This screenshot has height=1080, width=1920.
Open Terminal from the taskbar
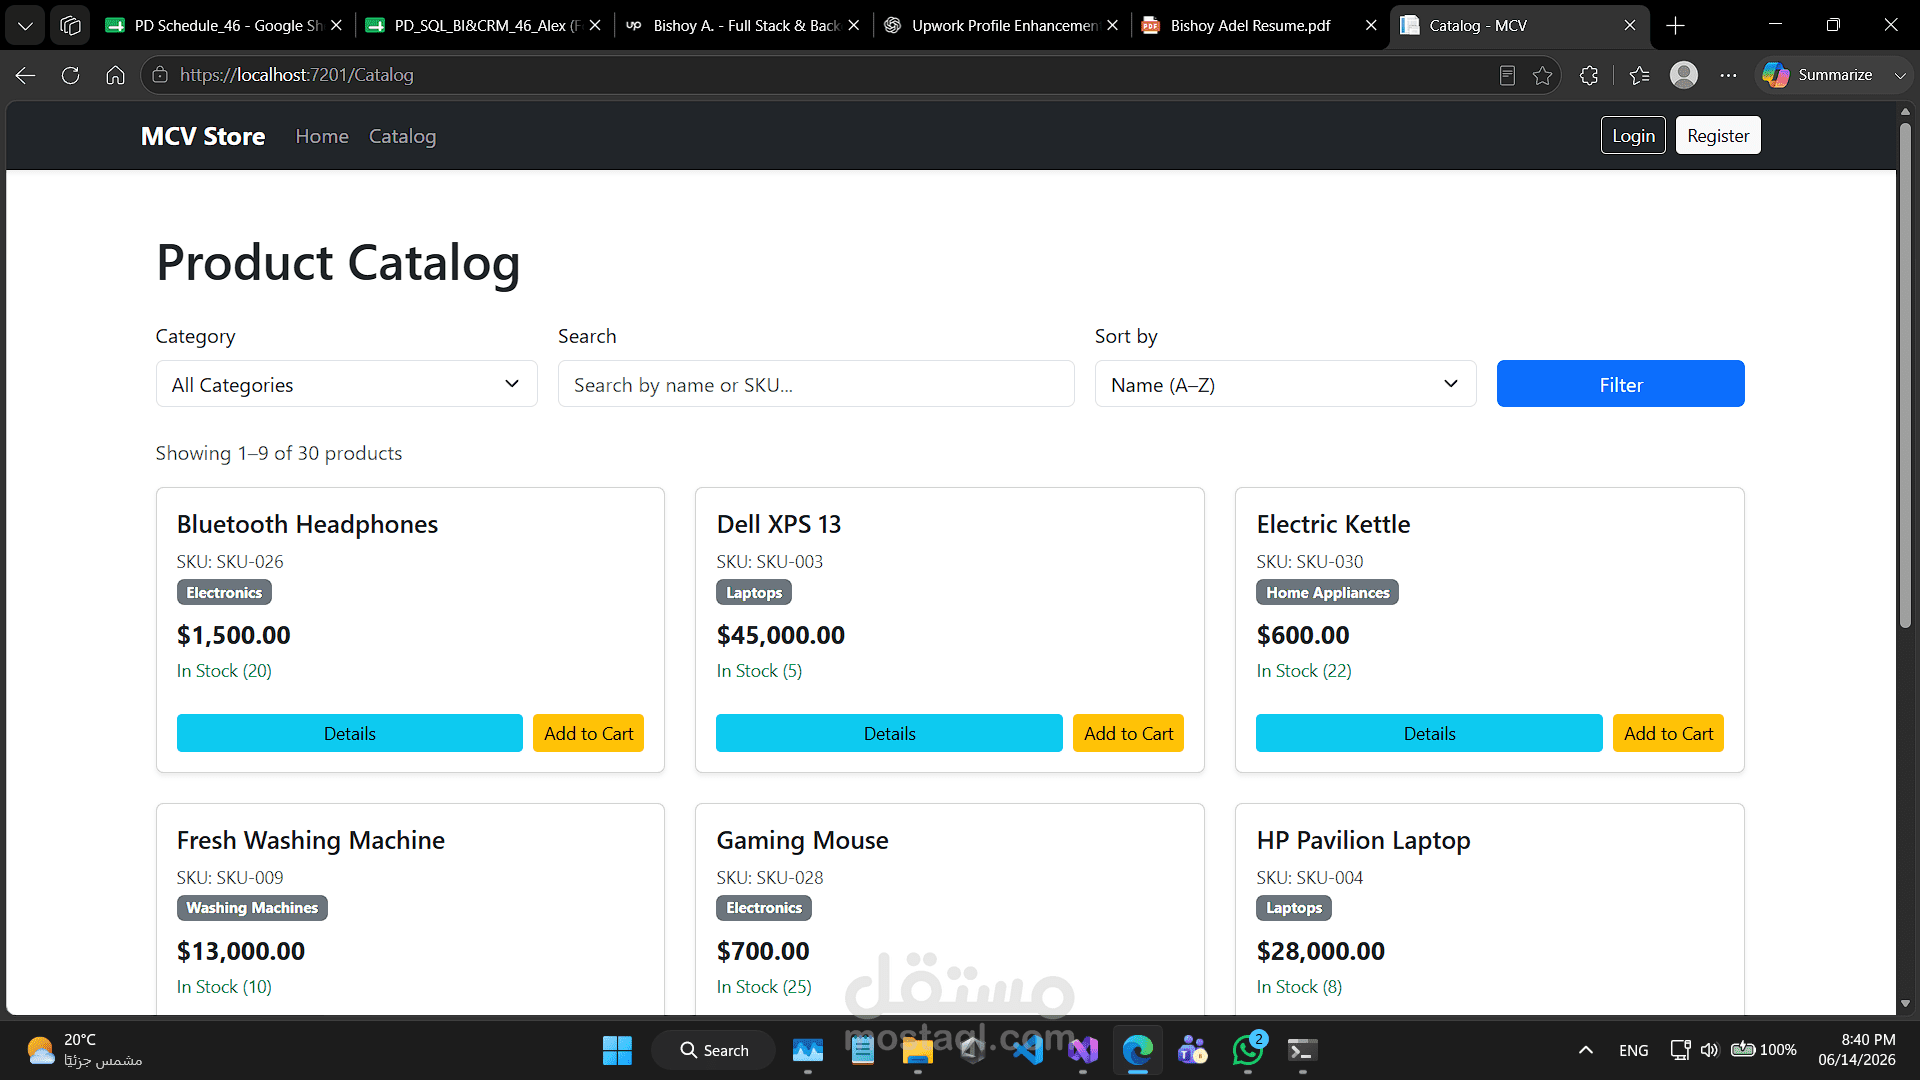pyautogui.click(x=1302, y=1050)
